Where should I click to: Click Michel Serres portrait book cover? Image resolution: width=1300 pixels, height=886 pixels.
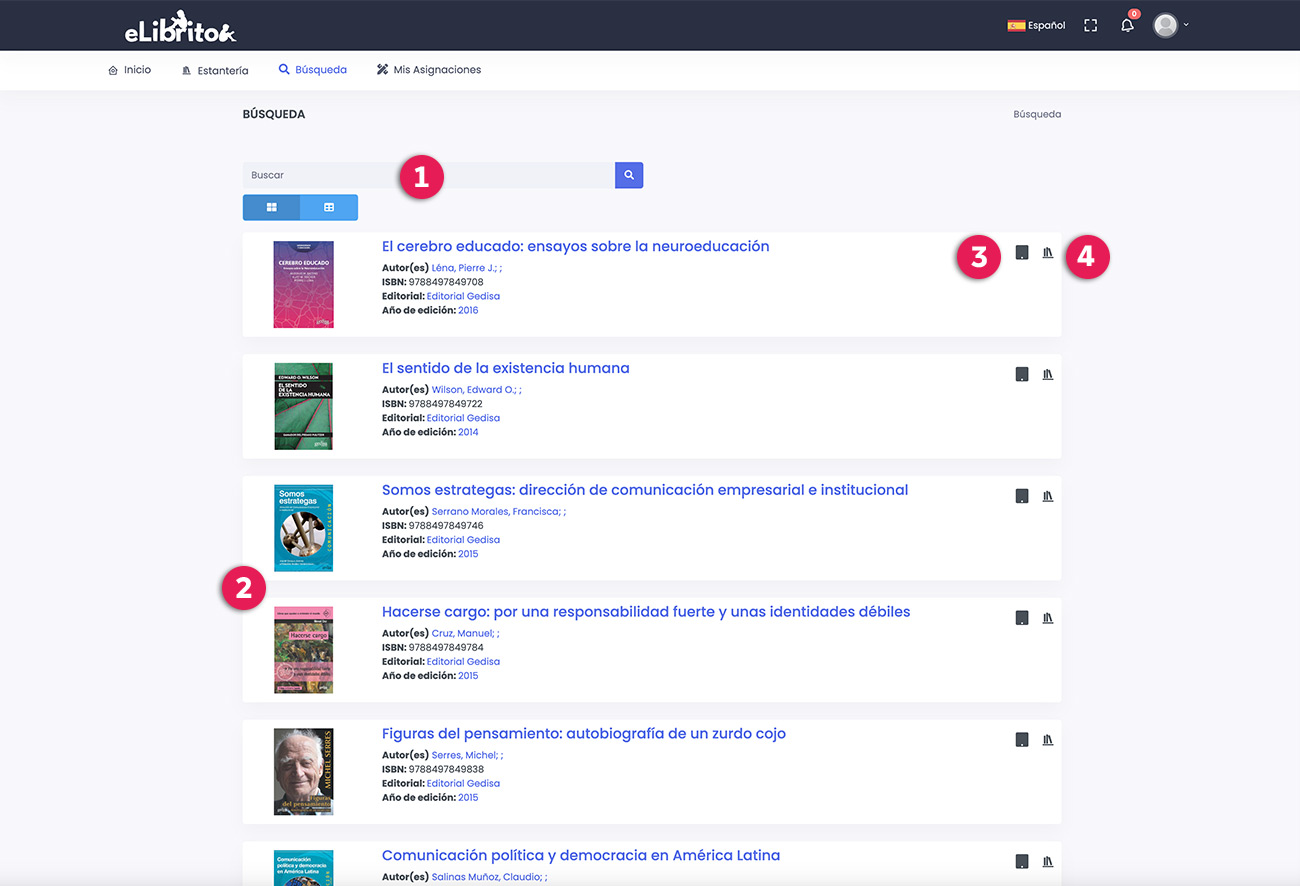coord(303,772)
